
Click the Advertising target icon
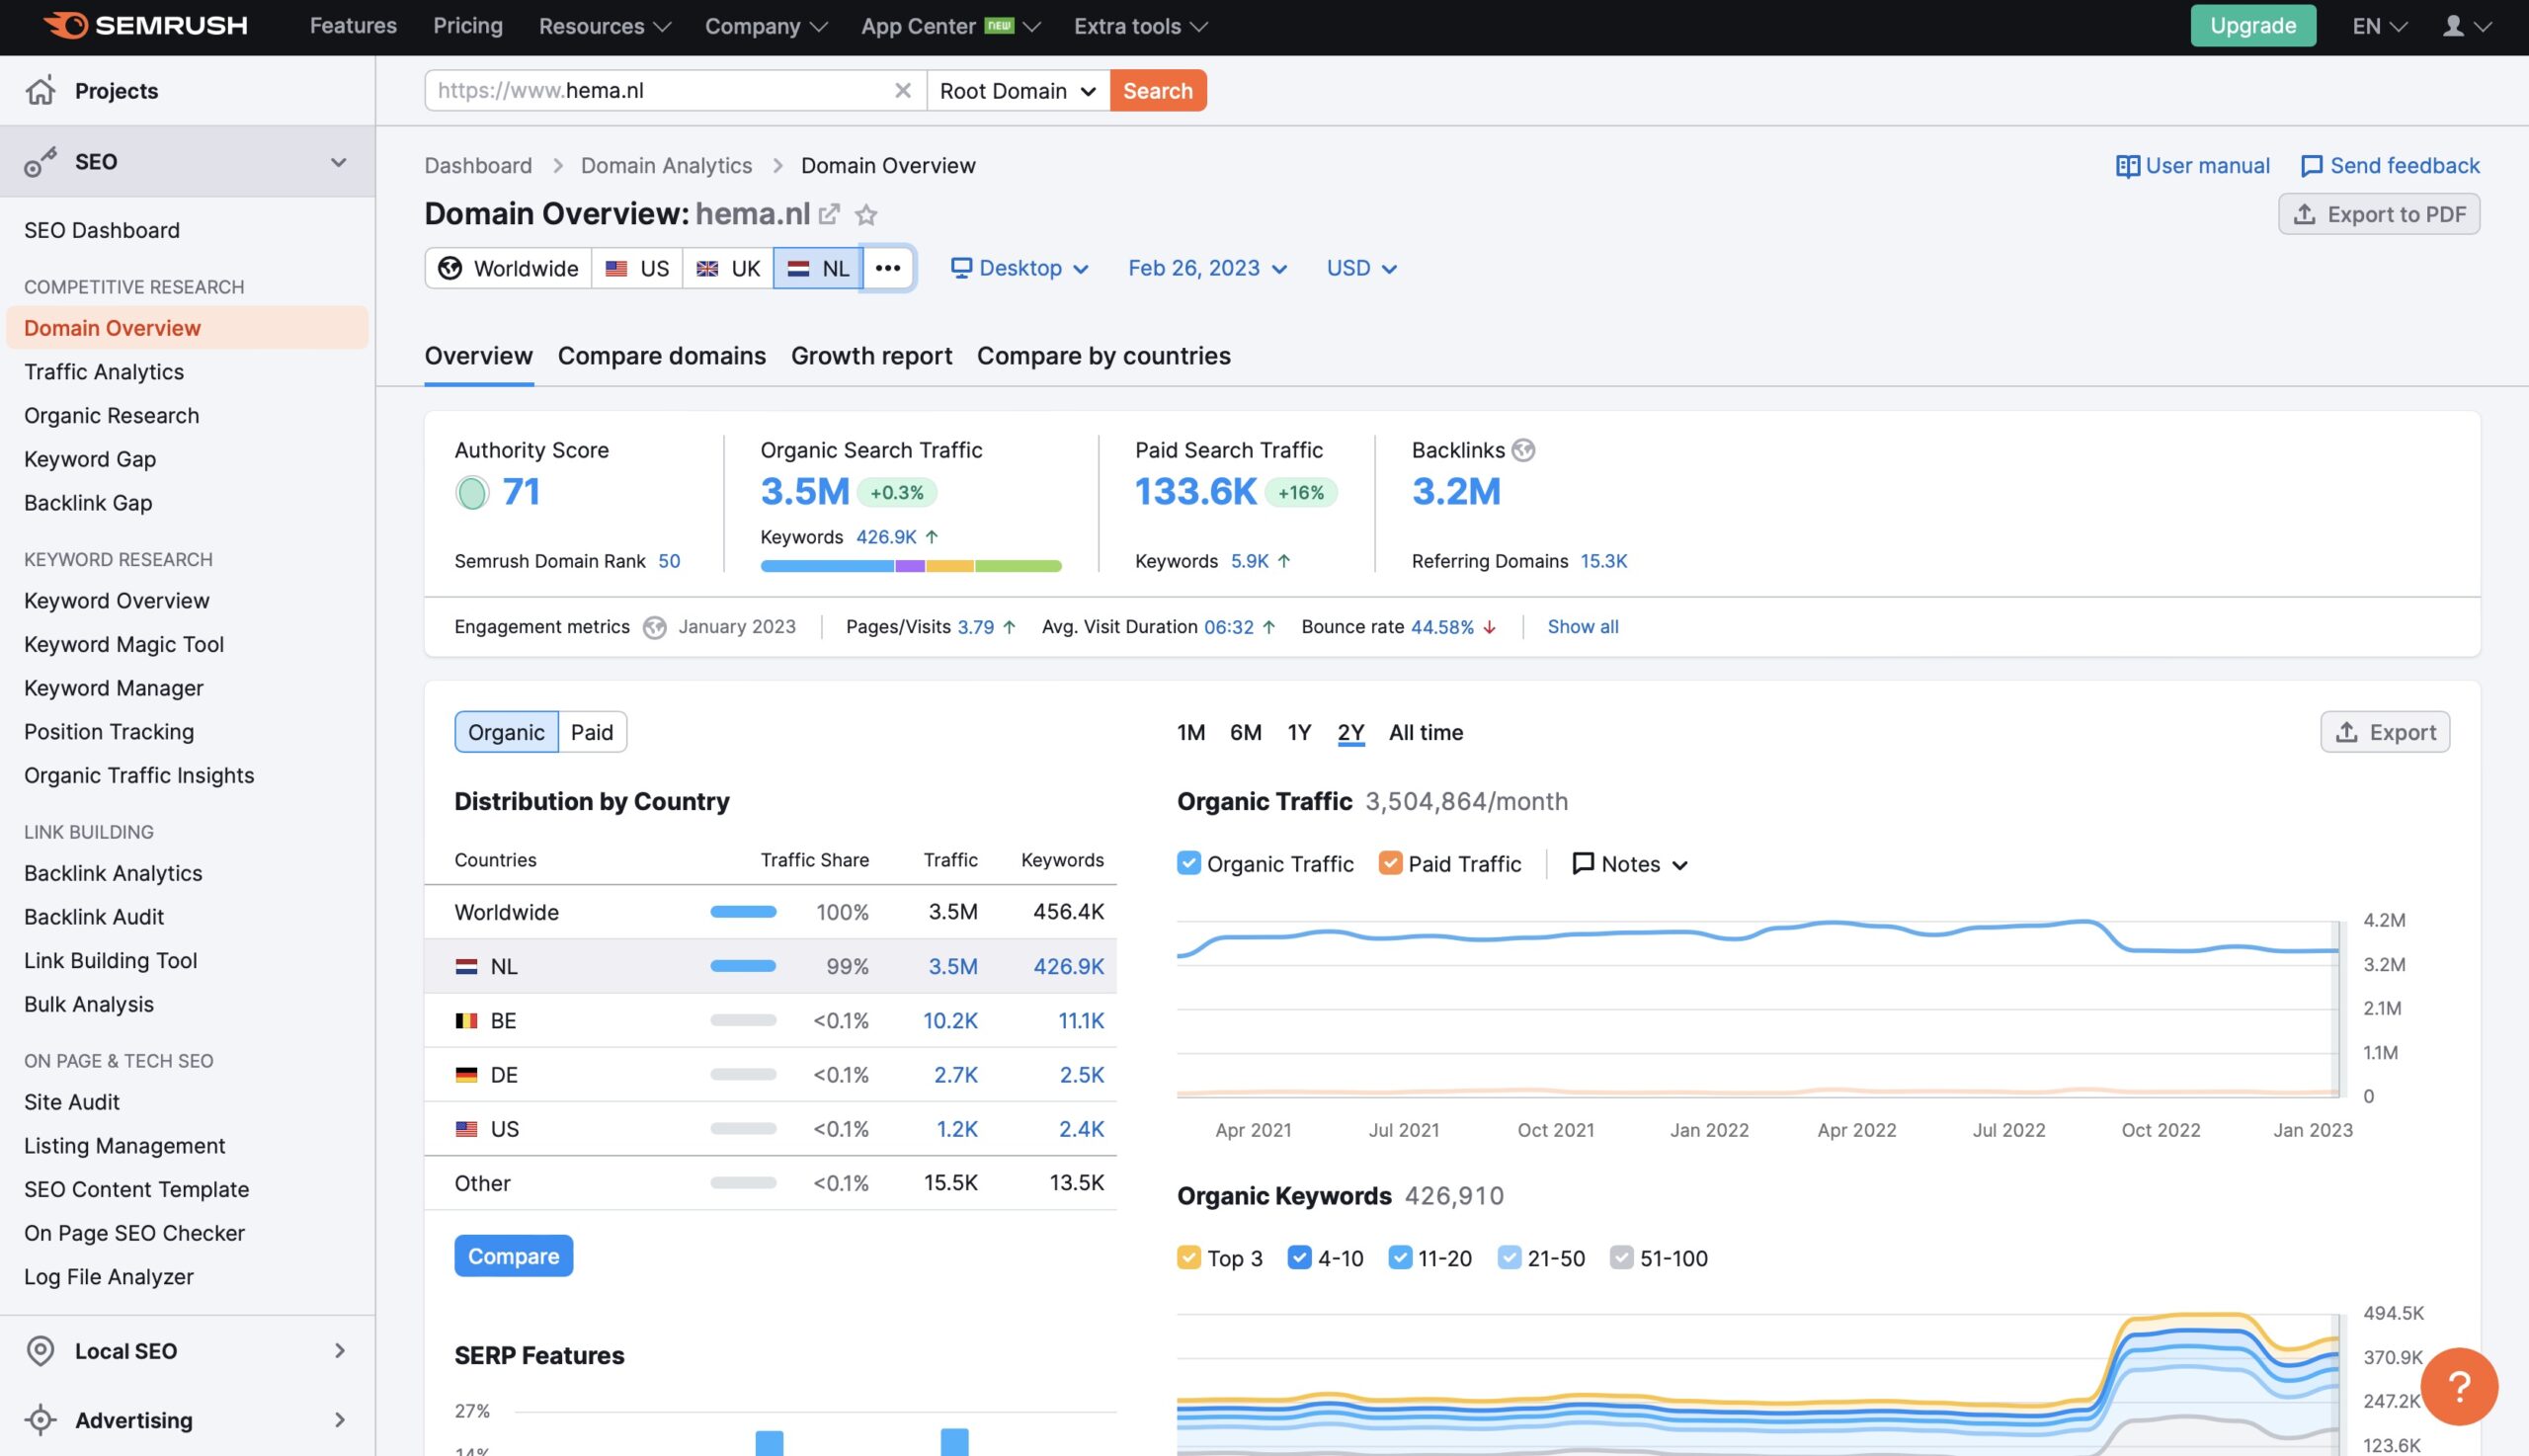tap(40, 1419)
